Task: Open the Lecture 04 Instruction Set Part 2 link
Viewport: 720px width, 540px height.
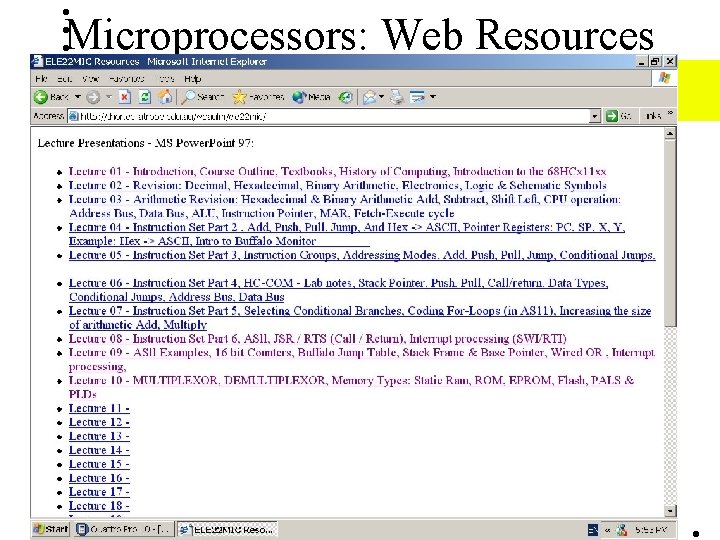Action: [347, 234]
